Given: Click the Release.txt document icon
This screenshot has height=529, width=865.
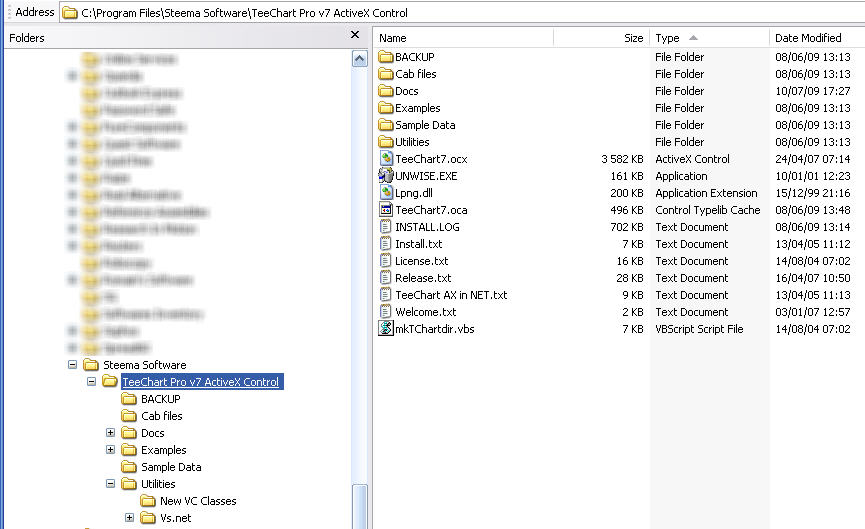Looking at the screenshot, I should 386,278.
